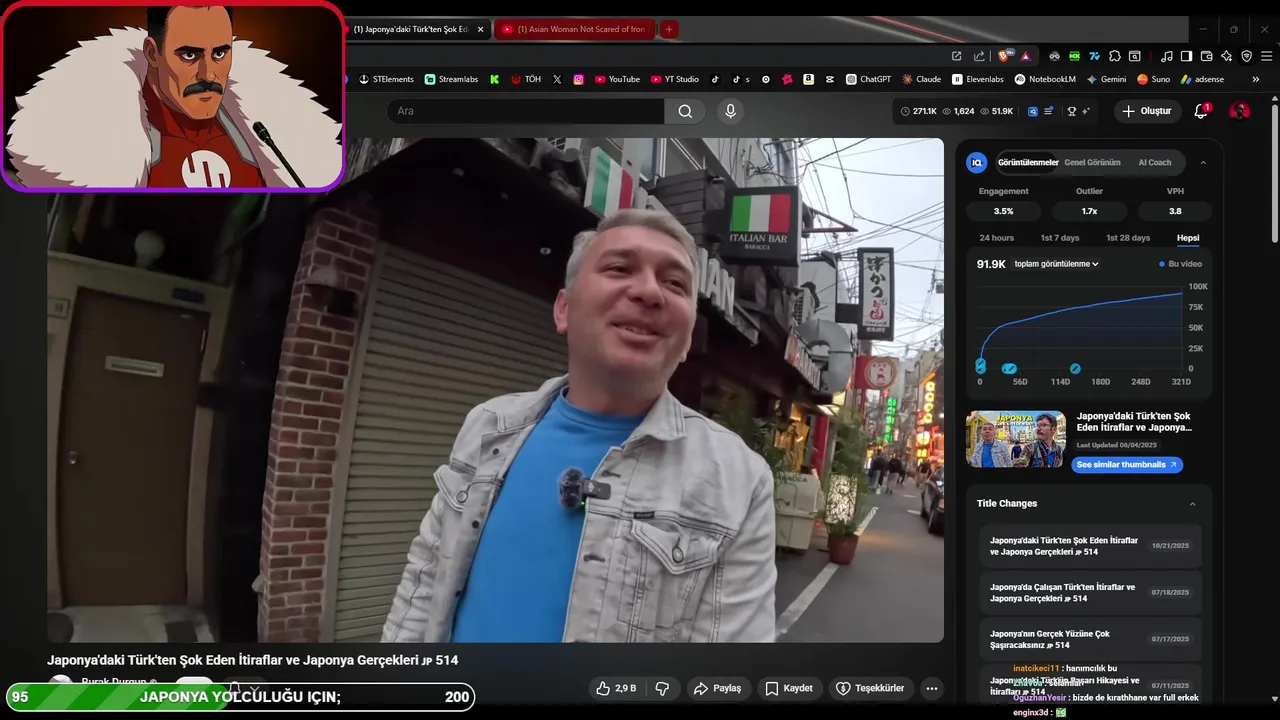Open a new browser tab
The width and height of the screenshot is (1280, 720).
point(669,29)
